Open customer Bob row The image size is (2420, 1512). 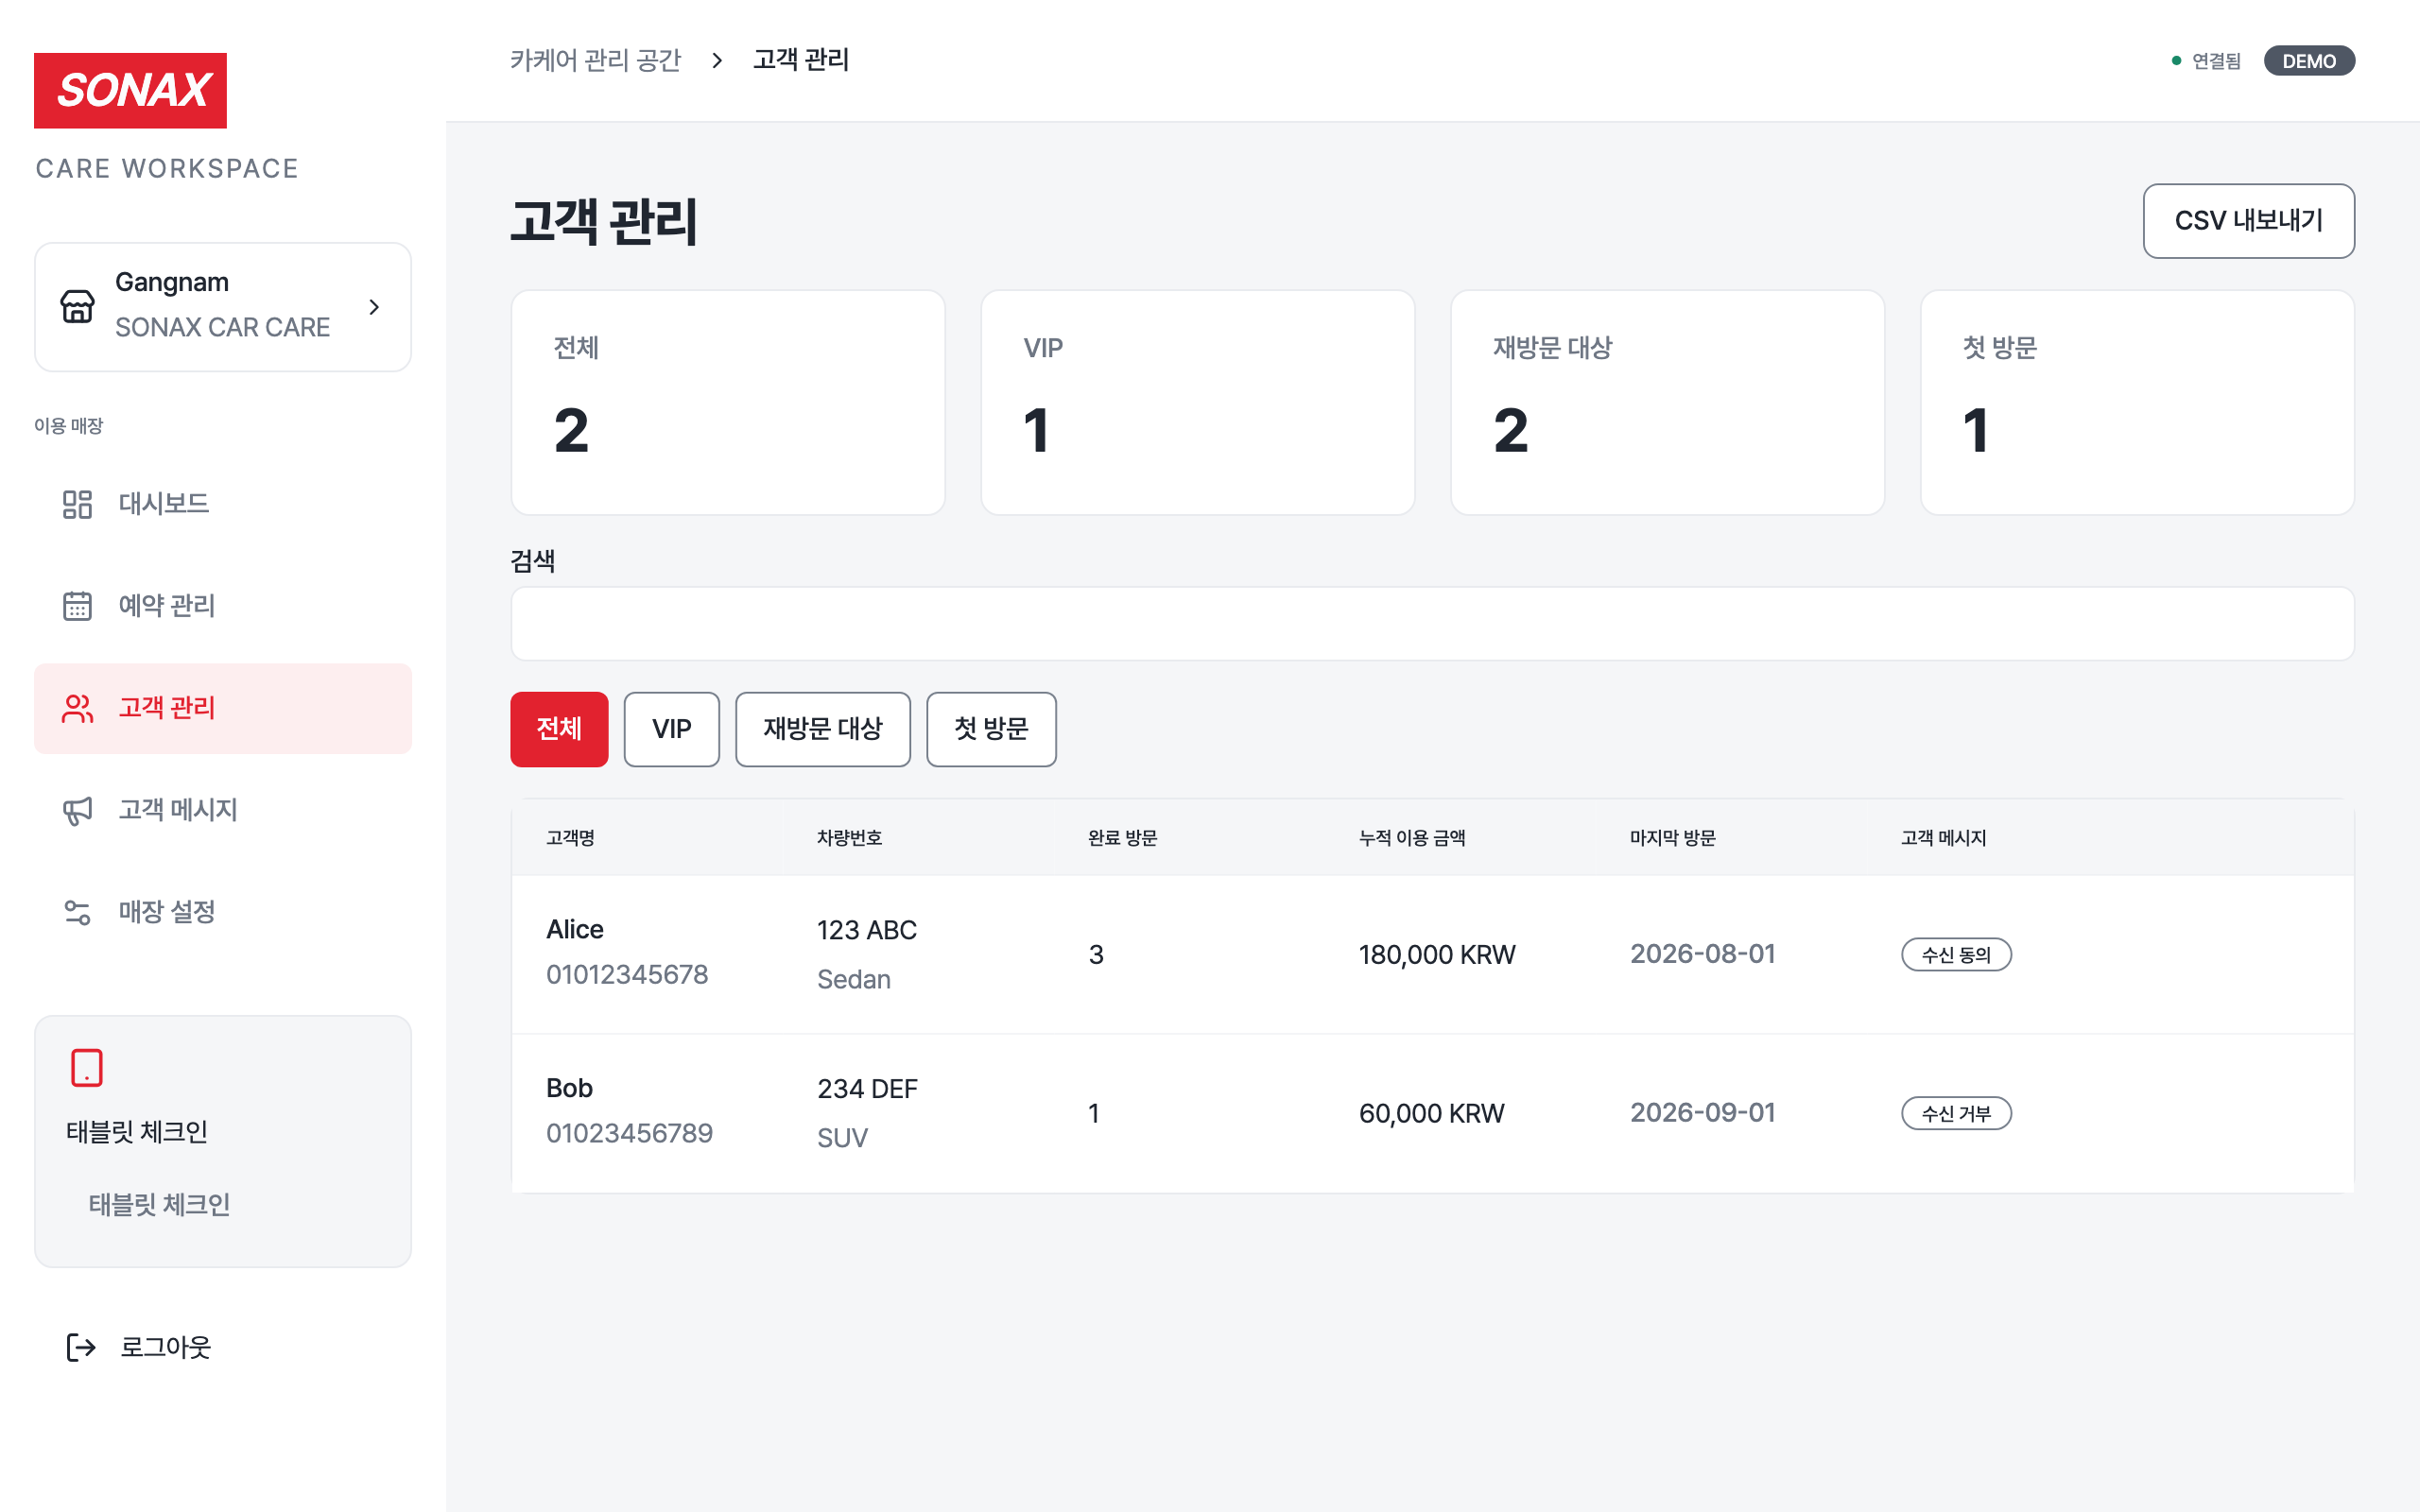pyautogui.click(x=1433, y=1114)
